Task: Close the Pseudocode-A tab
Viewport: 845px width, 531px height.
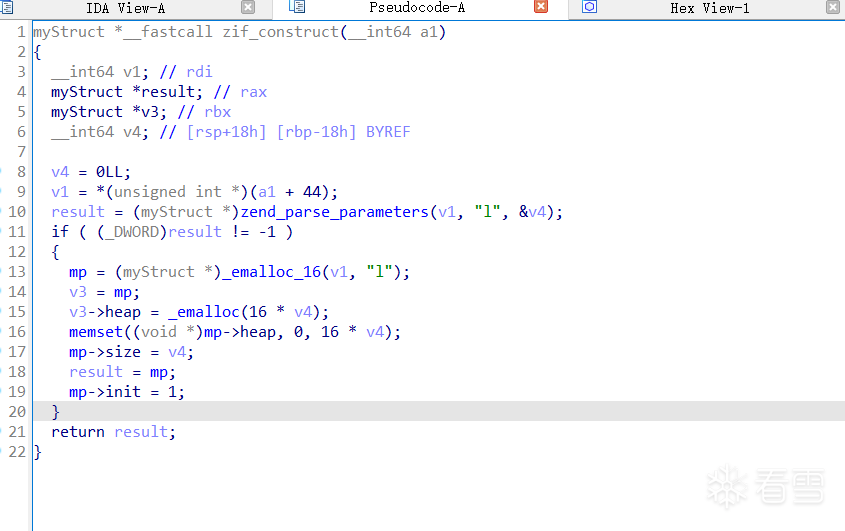Action: (541, 6)
